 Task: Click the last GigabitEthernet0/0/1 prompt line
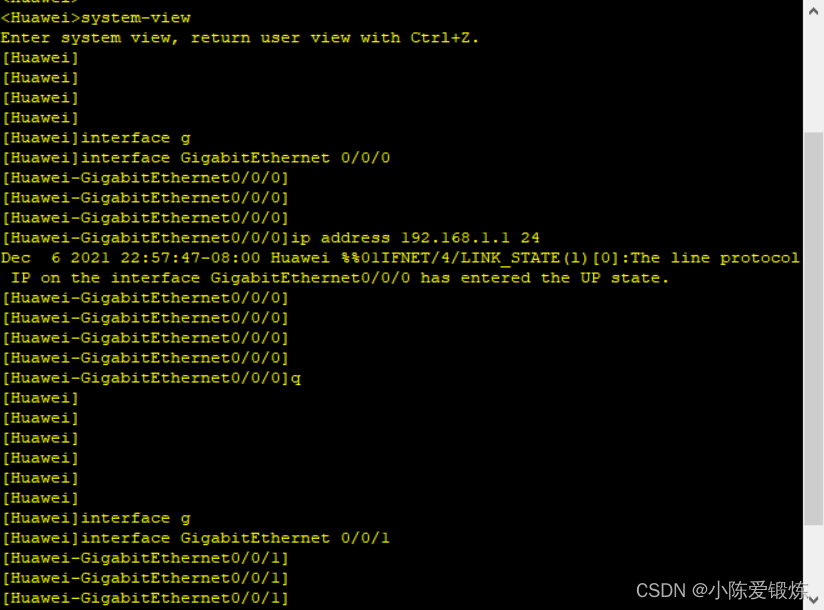pos(146,598)
